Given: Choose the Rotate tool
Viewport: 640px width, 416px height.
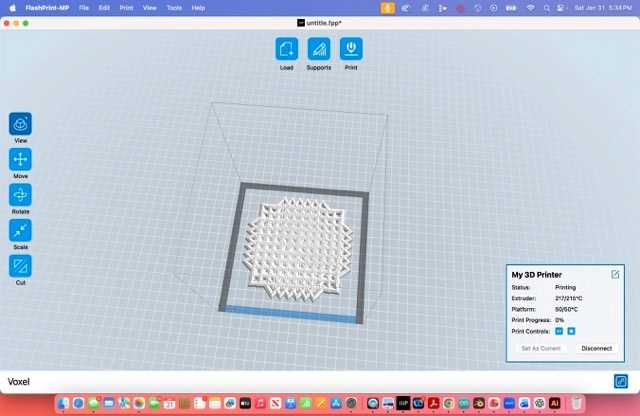Looking at the screenshot, I should tap(20, 195).
